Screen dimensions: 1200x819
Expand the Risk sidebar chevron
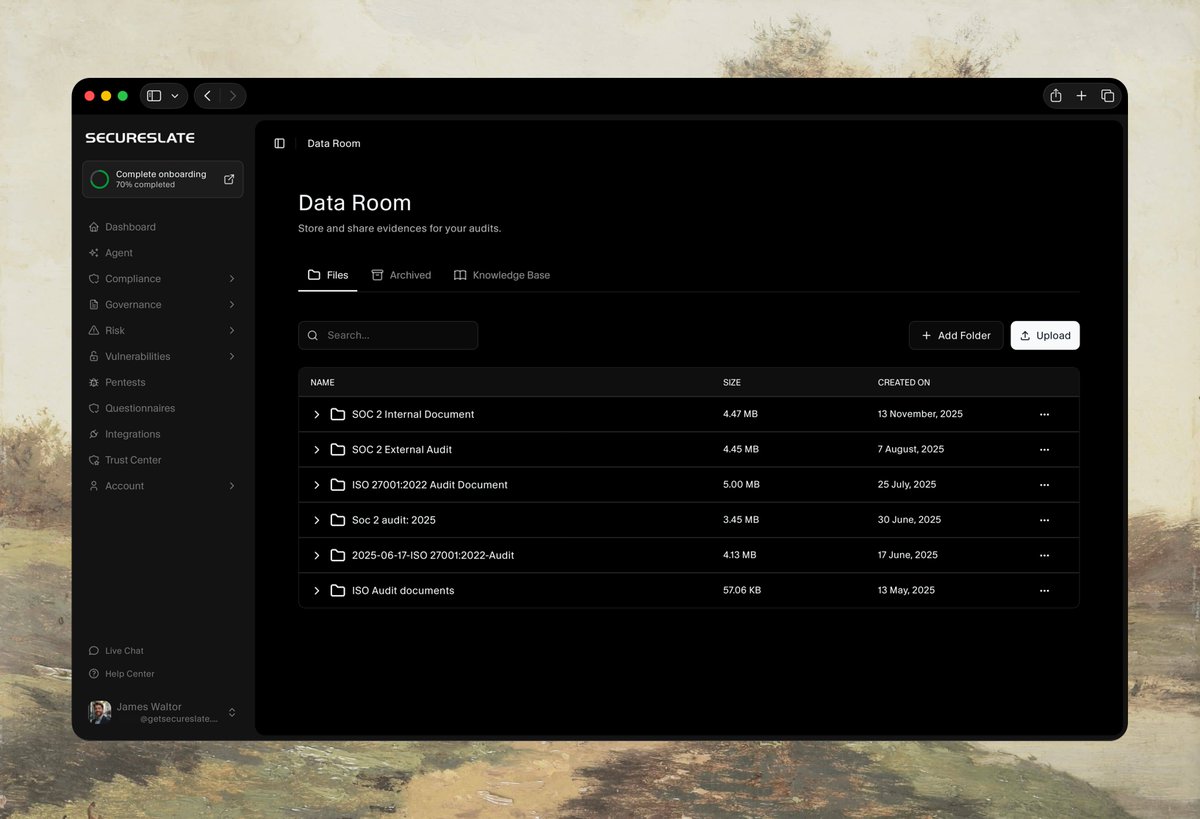(232, 331)
